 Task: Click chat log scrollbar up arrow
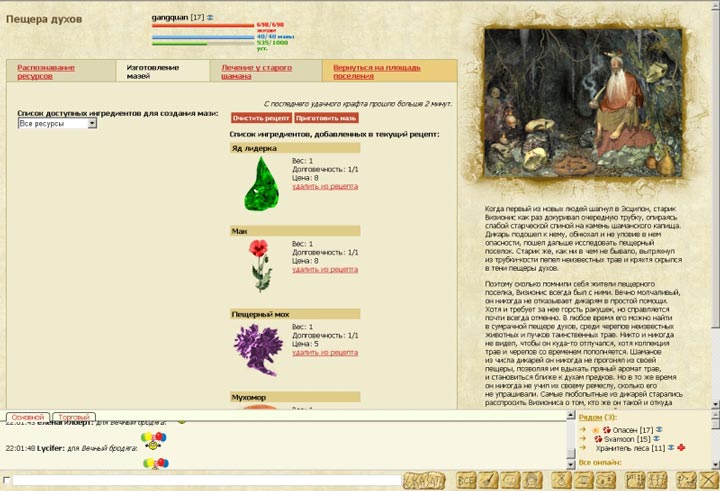pyautogui.click(x=571, y=415)
